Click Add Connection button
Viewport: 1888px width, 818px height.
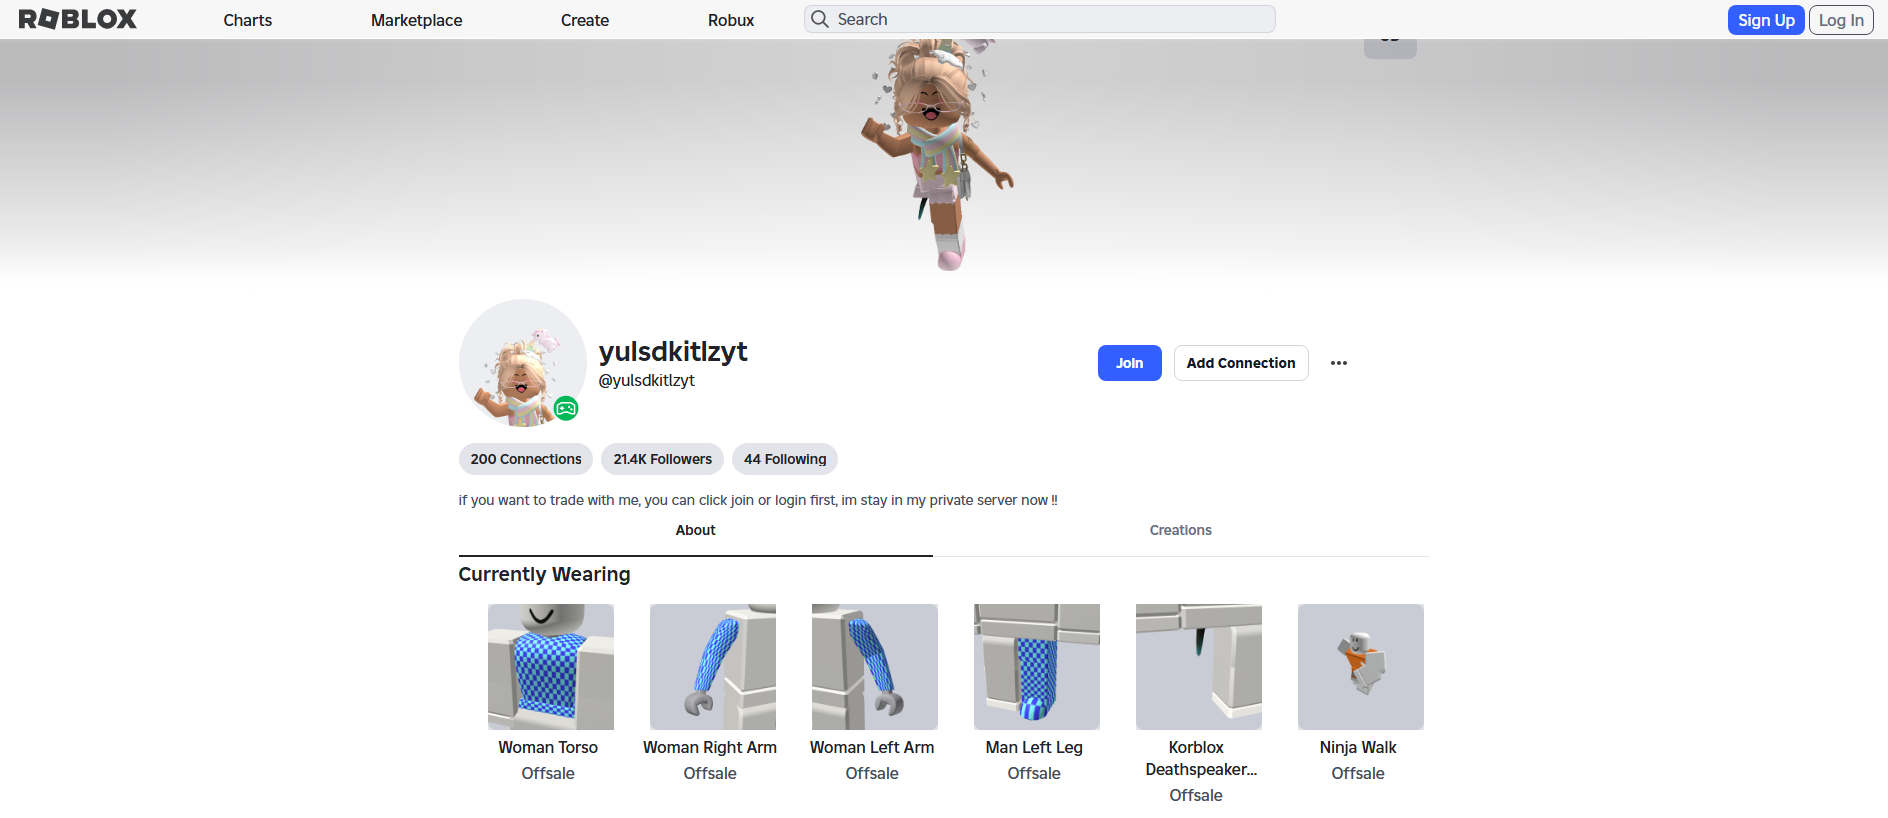(1241, 363)
